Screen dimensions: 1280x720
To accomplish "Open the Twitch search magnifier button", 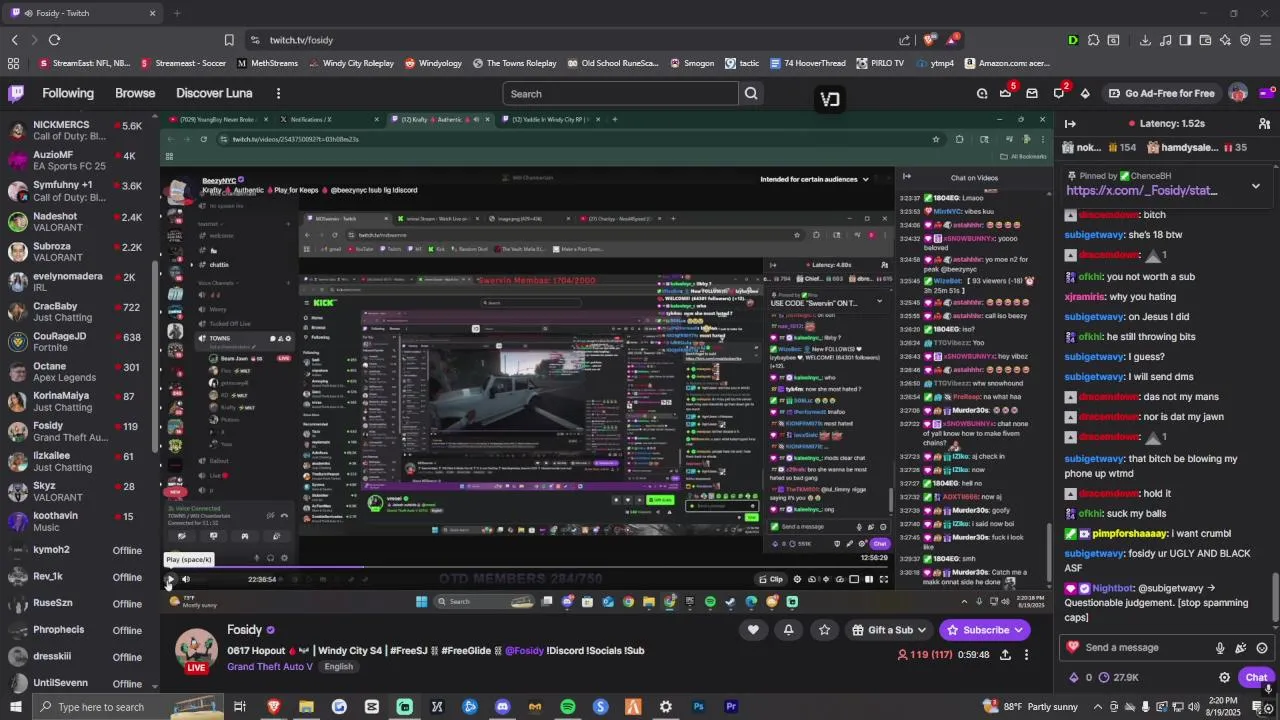I will [x=751, y=94].
